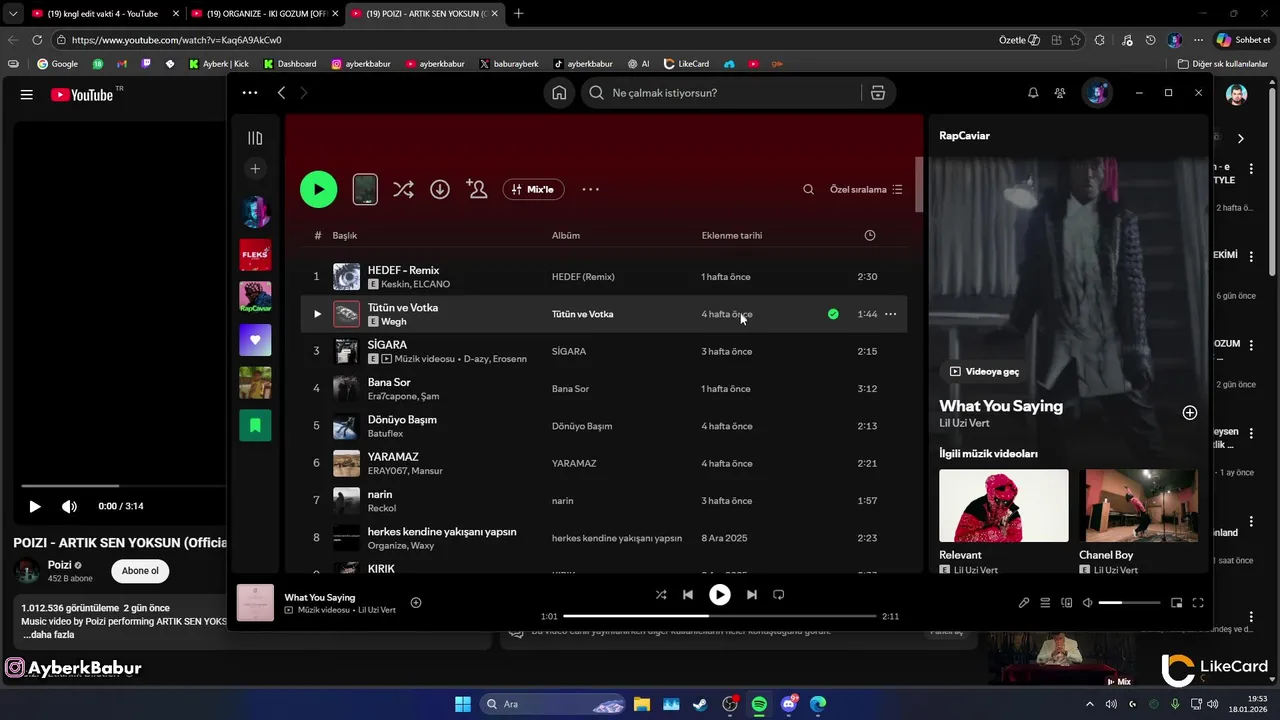1280x720 pixels.
Task: Open play queue icon
Action: (x=1045, y=603)
